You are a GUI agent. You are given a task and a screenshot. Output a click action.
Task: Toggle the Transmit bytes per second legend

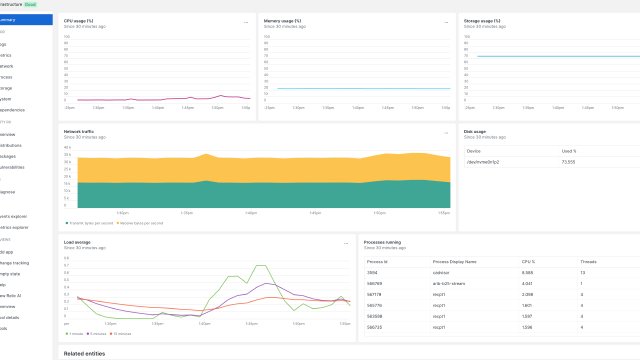(89, 223)
